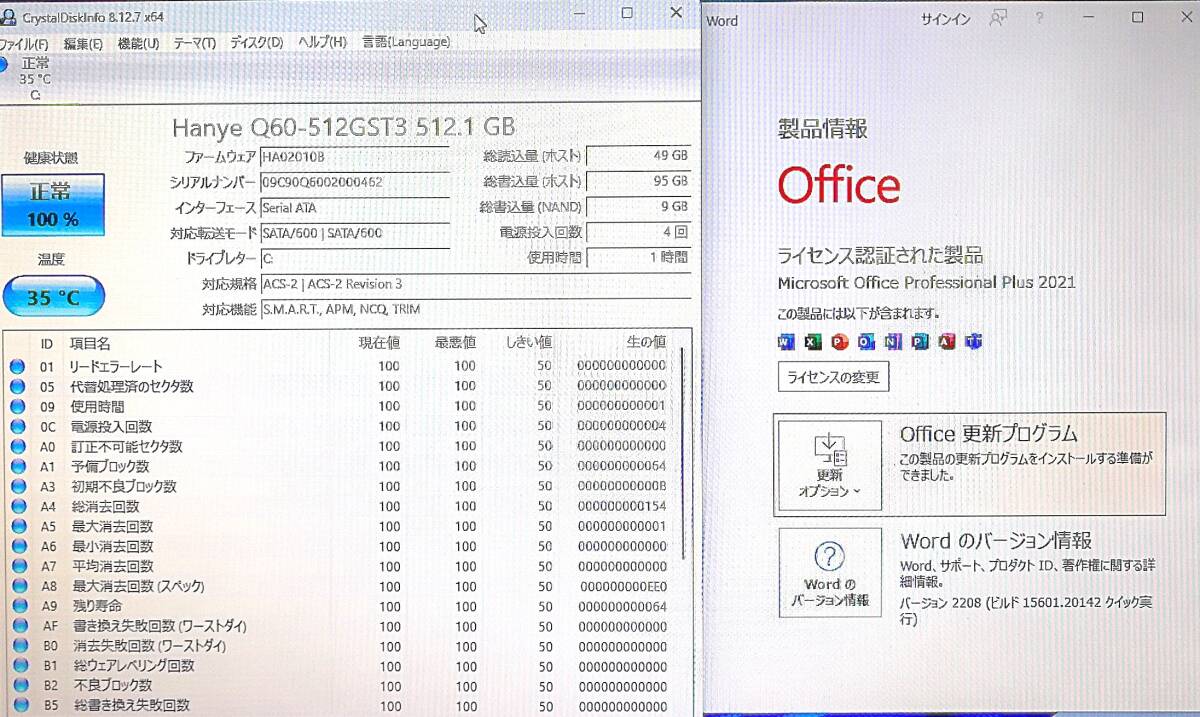Click the Outlook icon under included products
Image resolution: width=1200 pixels, height=717 pixels.
(x=866, y=342)
